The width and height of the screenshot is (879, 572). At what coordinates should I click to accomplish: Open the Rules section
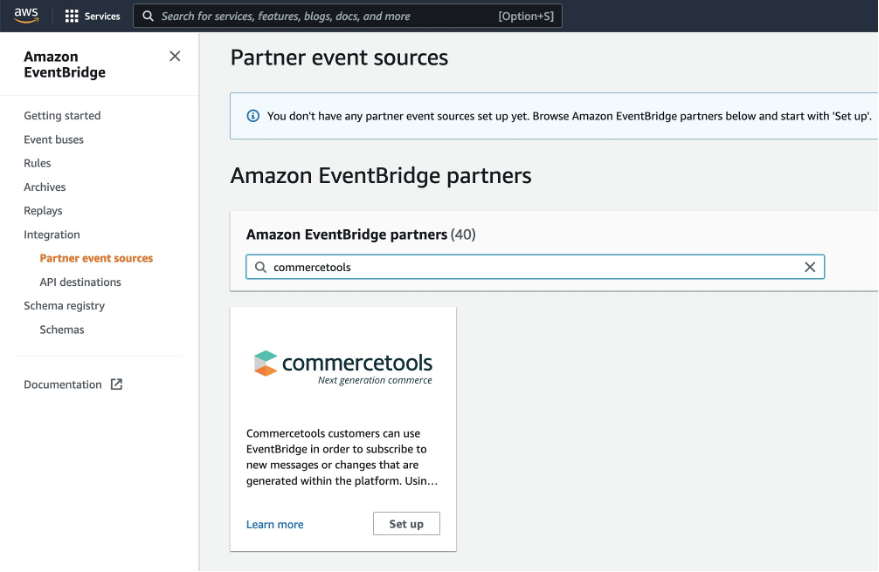(x=37, y=163)
